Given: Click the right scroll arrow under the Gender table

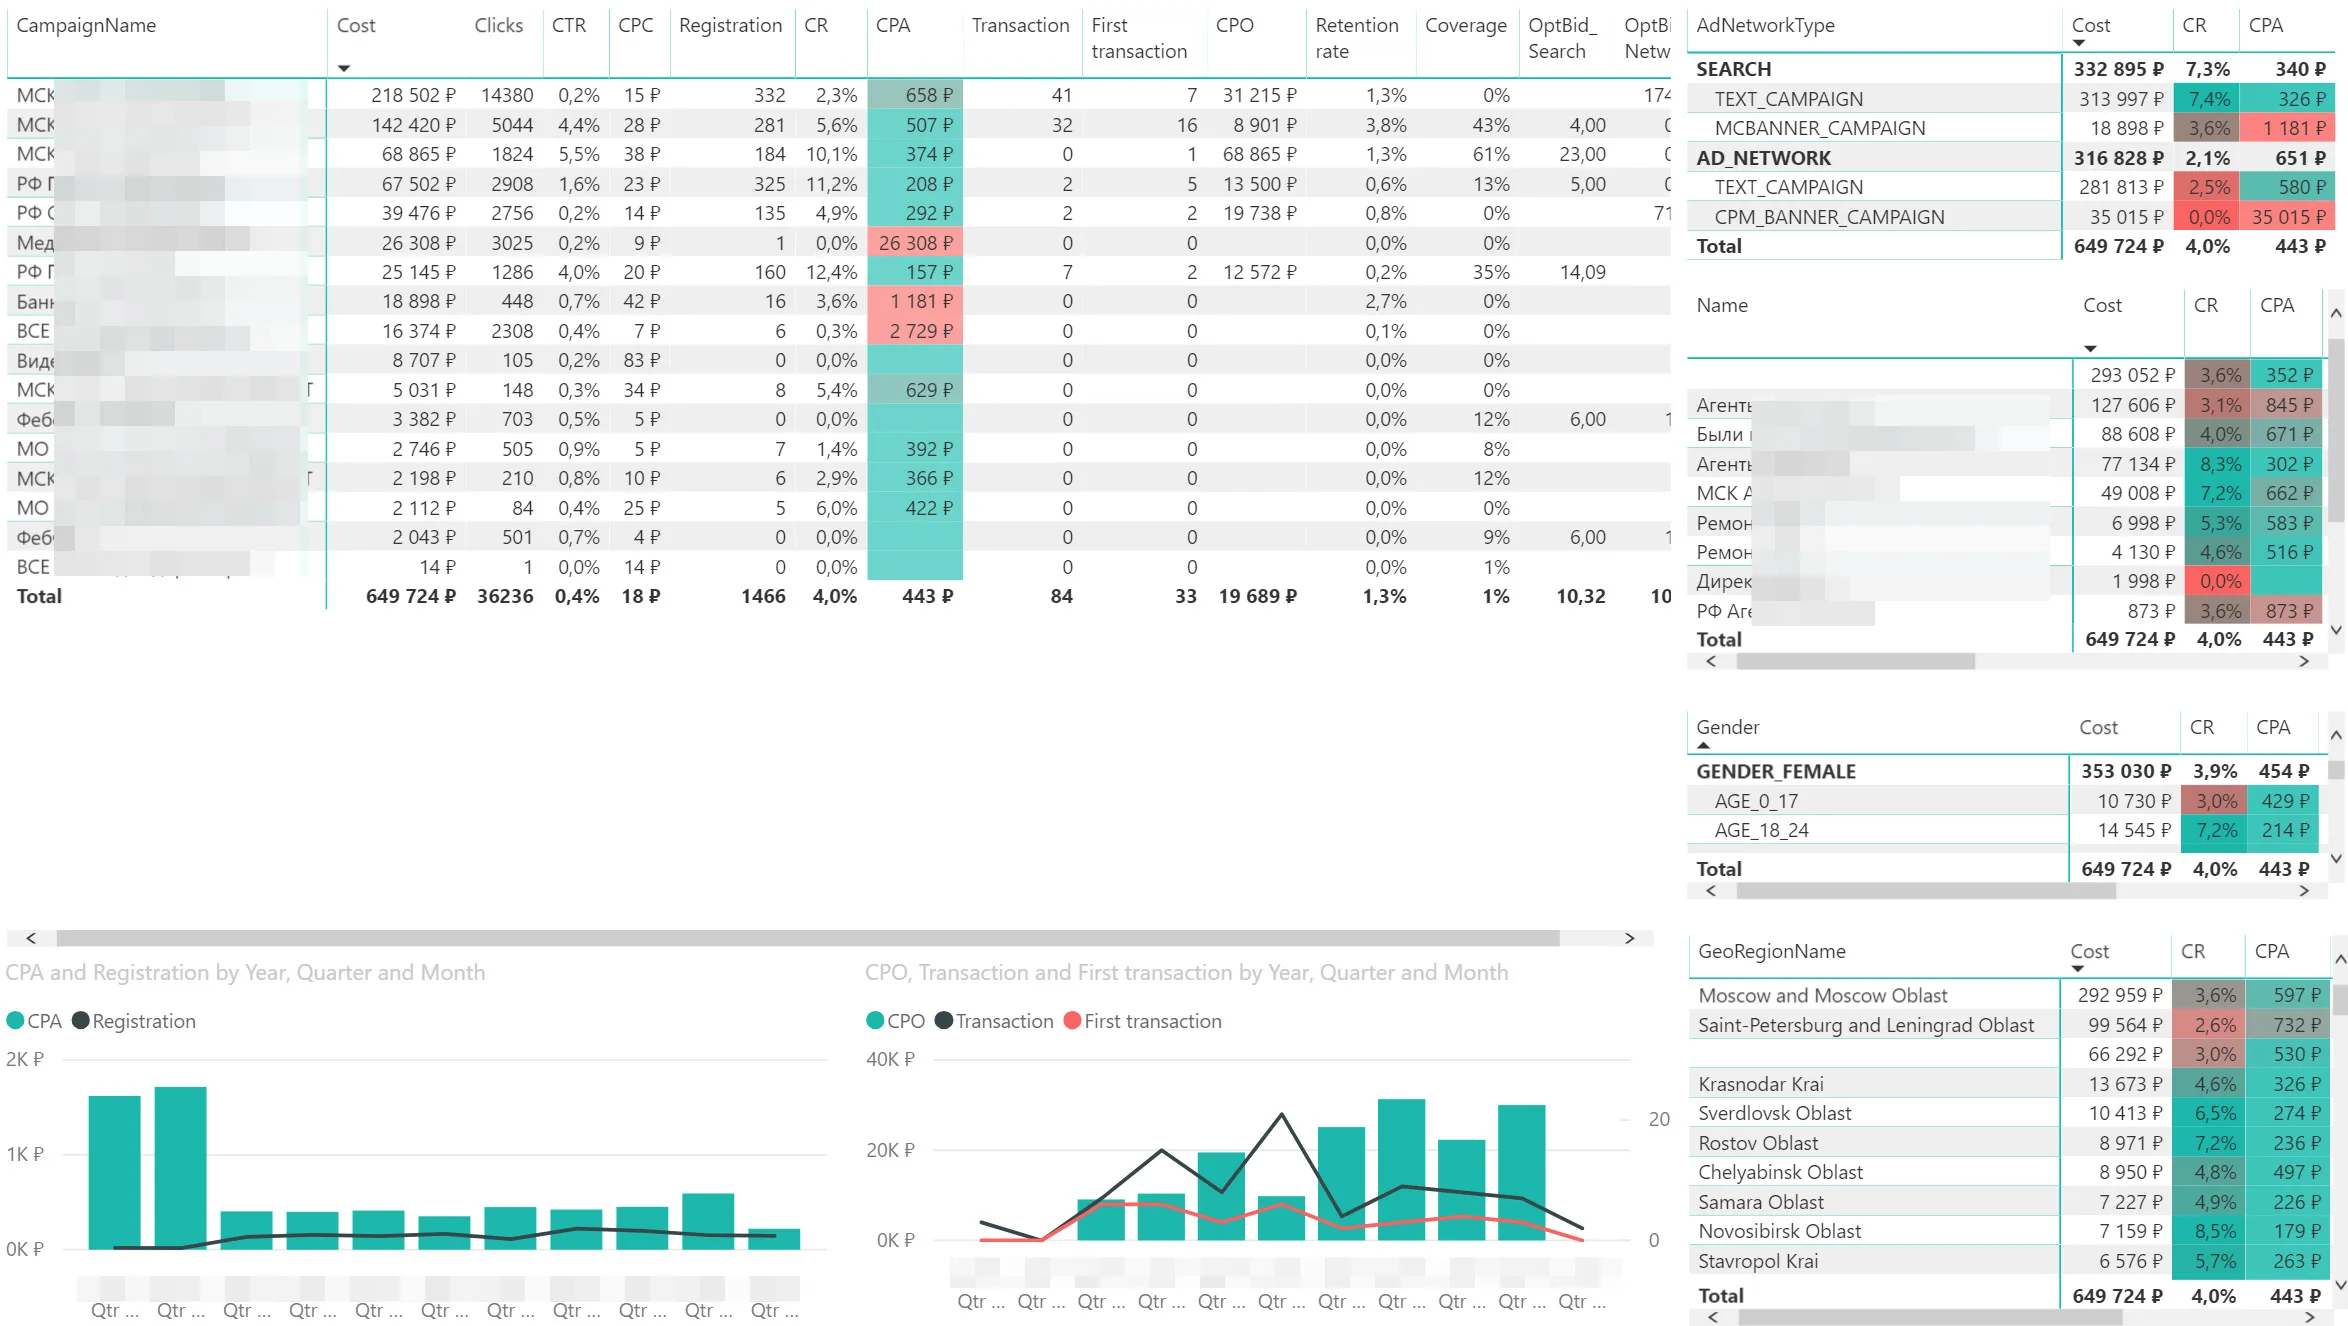Looking at the screenshot, I should (2304, 890).
